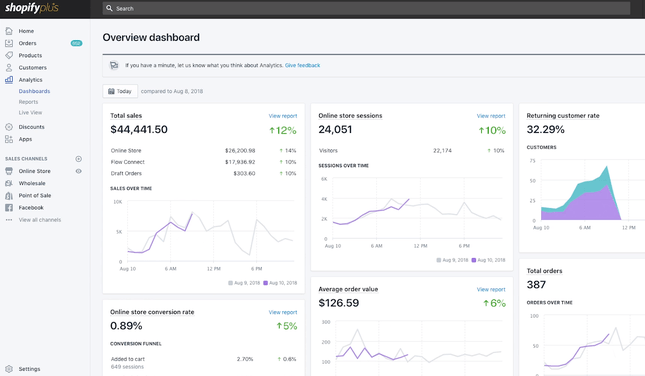The image size is (645, 376).
Task: Click Aug 9, 2018 gray legend in Total sales
Action: (x=244, y=283)
